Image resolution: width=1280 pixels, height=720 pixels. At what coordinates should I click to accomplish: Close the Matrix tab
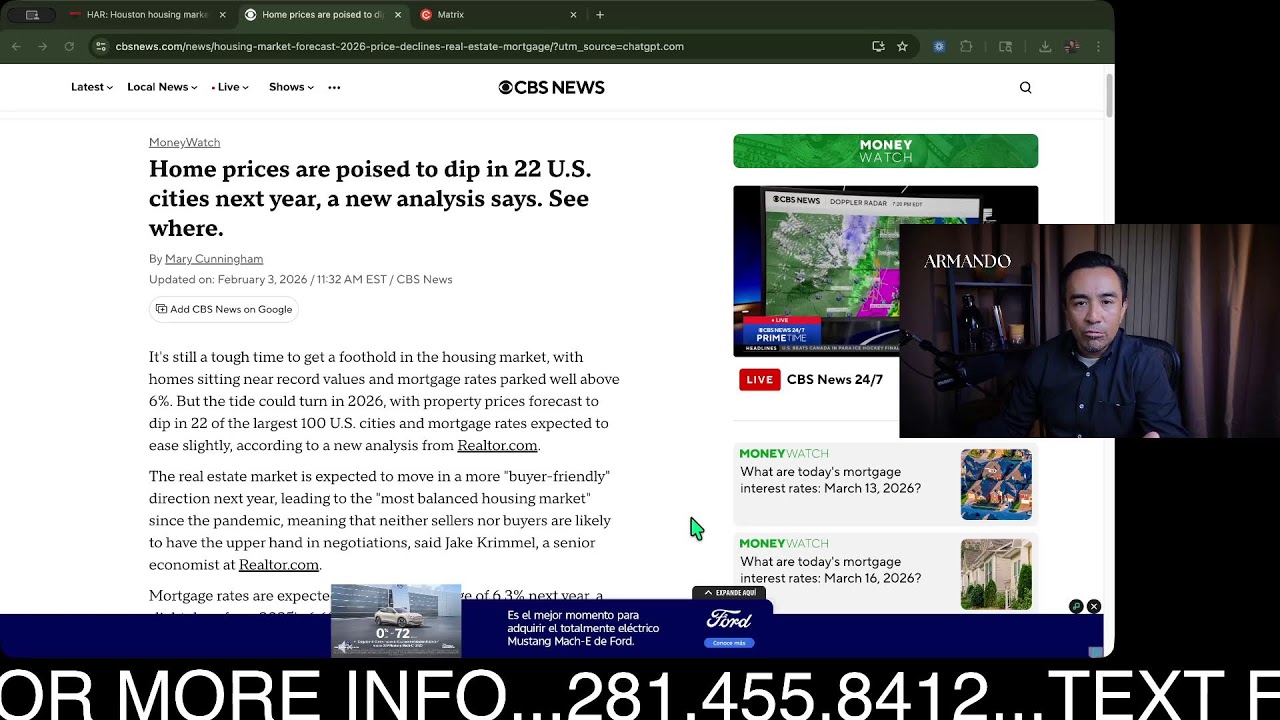coord(573,15)
